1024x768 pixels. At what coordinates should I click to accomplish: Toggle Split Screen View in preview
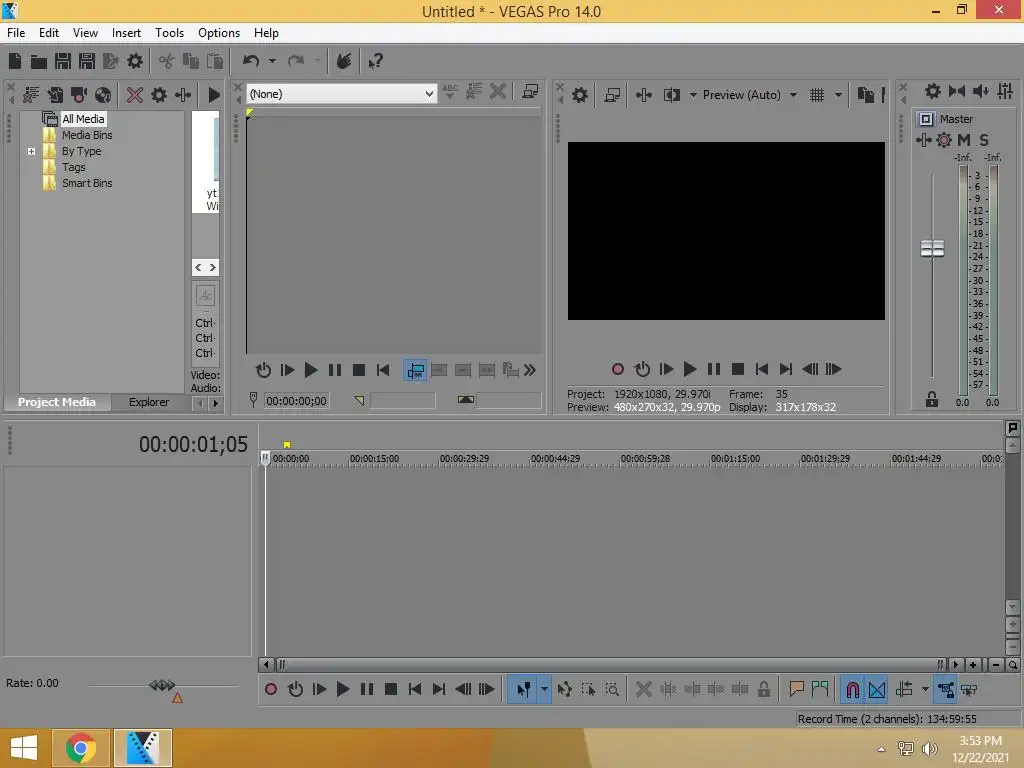(671, 95)
